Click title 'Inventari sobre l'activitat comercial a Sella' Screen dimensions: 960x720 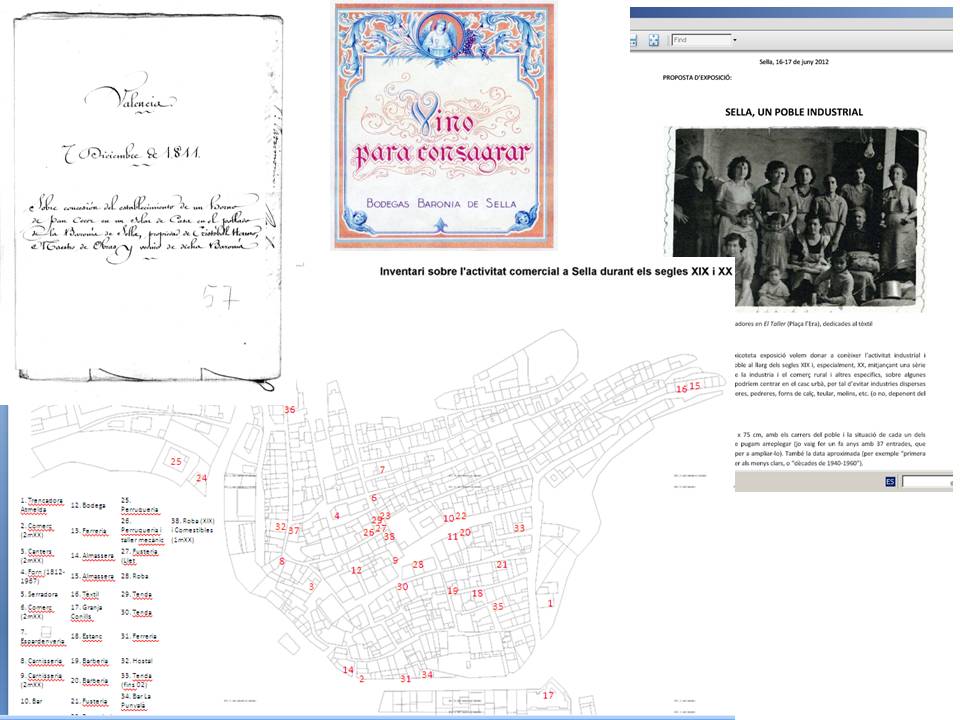[556, 271]
